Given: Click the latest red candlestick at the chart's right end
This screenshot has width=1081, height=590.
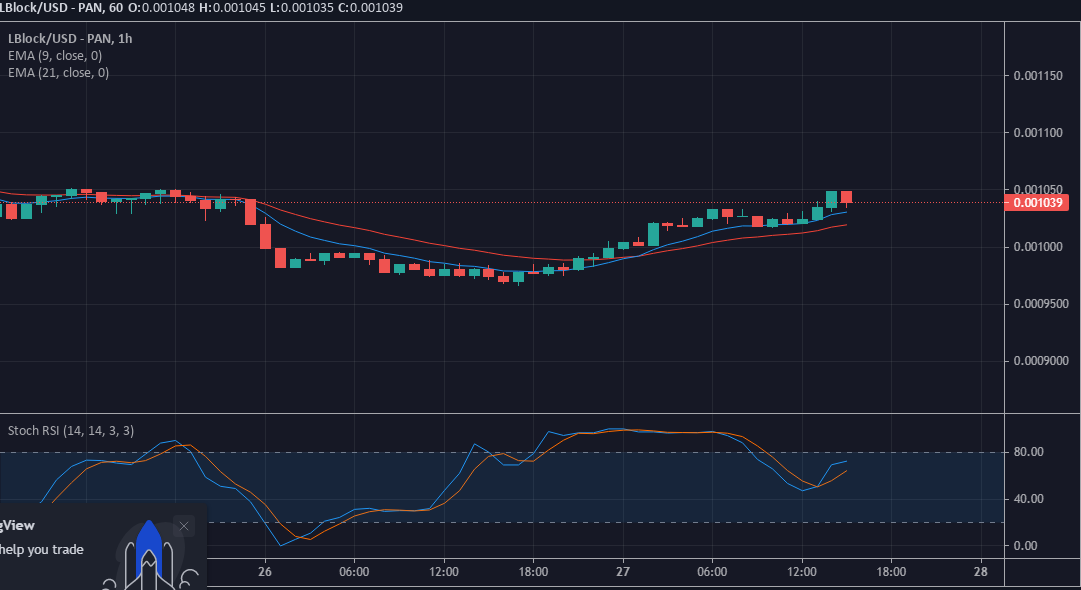Looking at the screenshot, I should (x=846, y=197).
